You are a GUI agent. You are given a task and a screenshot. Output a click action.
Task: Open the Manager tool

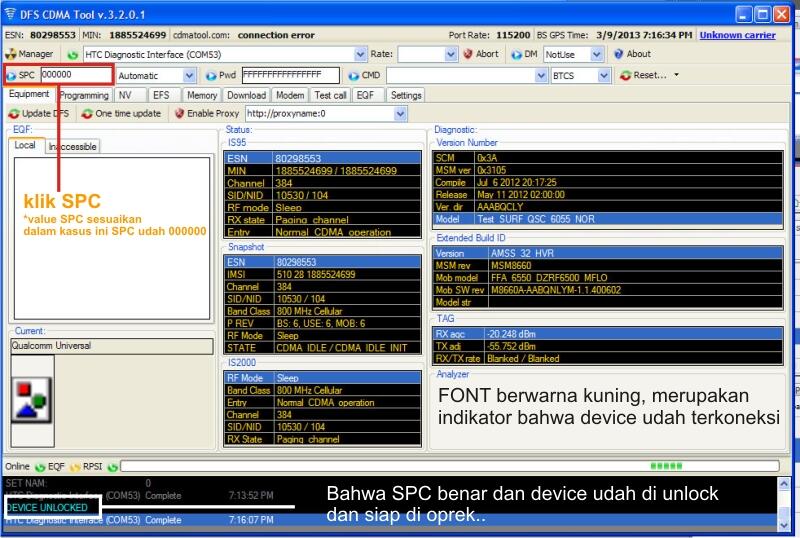(29, 54)
